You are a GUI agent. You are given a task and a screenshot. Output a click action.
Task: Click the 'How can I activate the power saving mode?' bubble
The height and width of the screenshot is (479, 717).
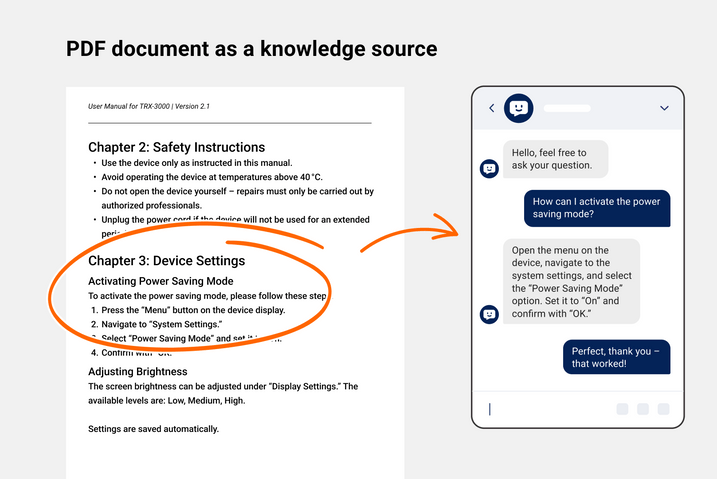(x=597, y=208)
